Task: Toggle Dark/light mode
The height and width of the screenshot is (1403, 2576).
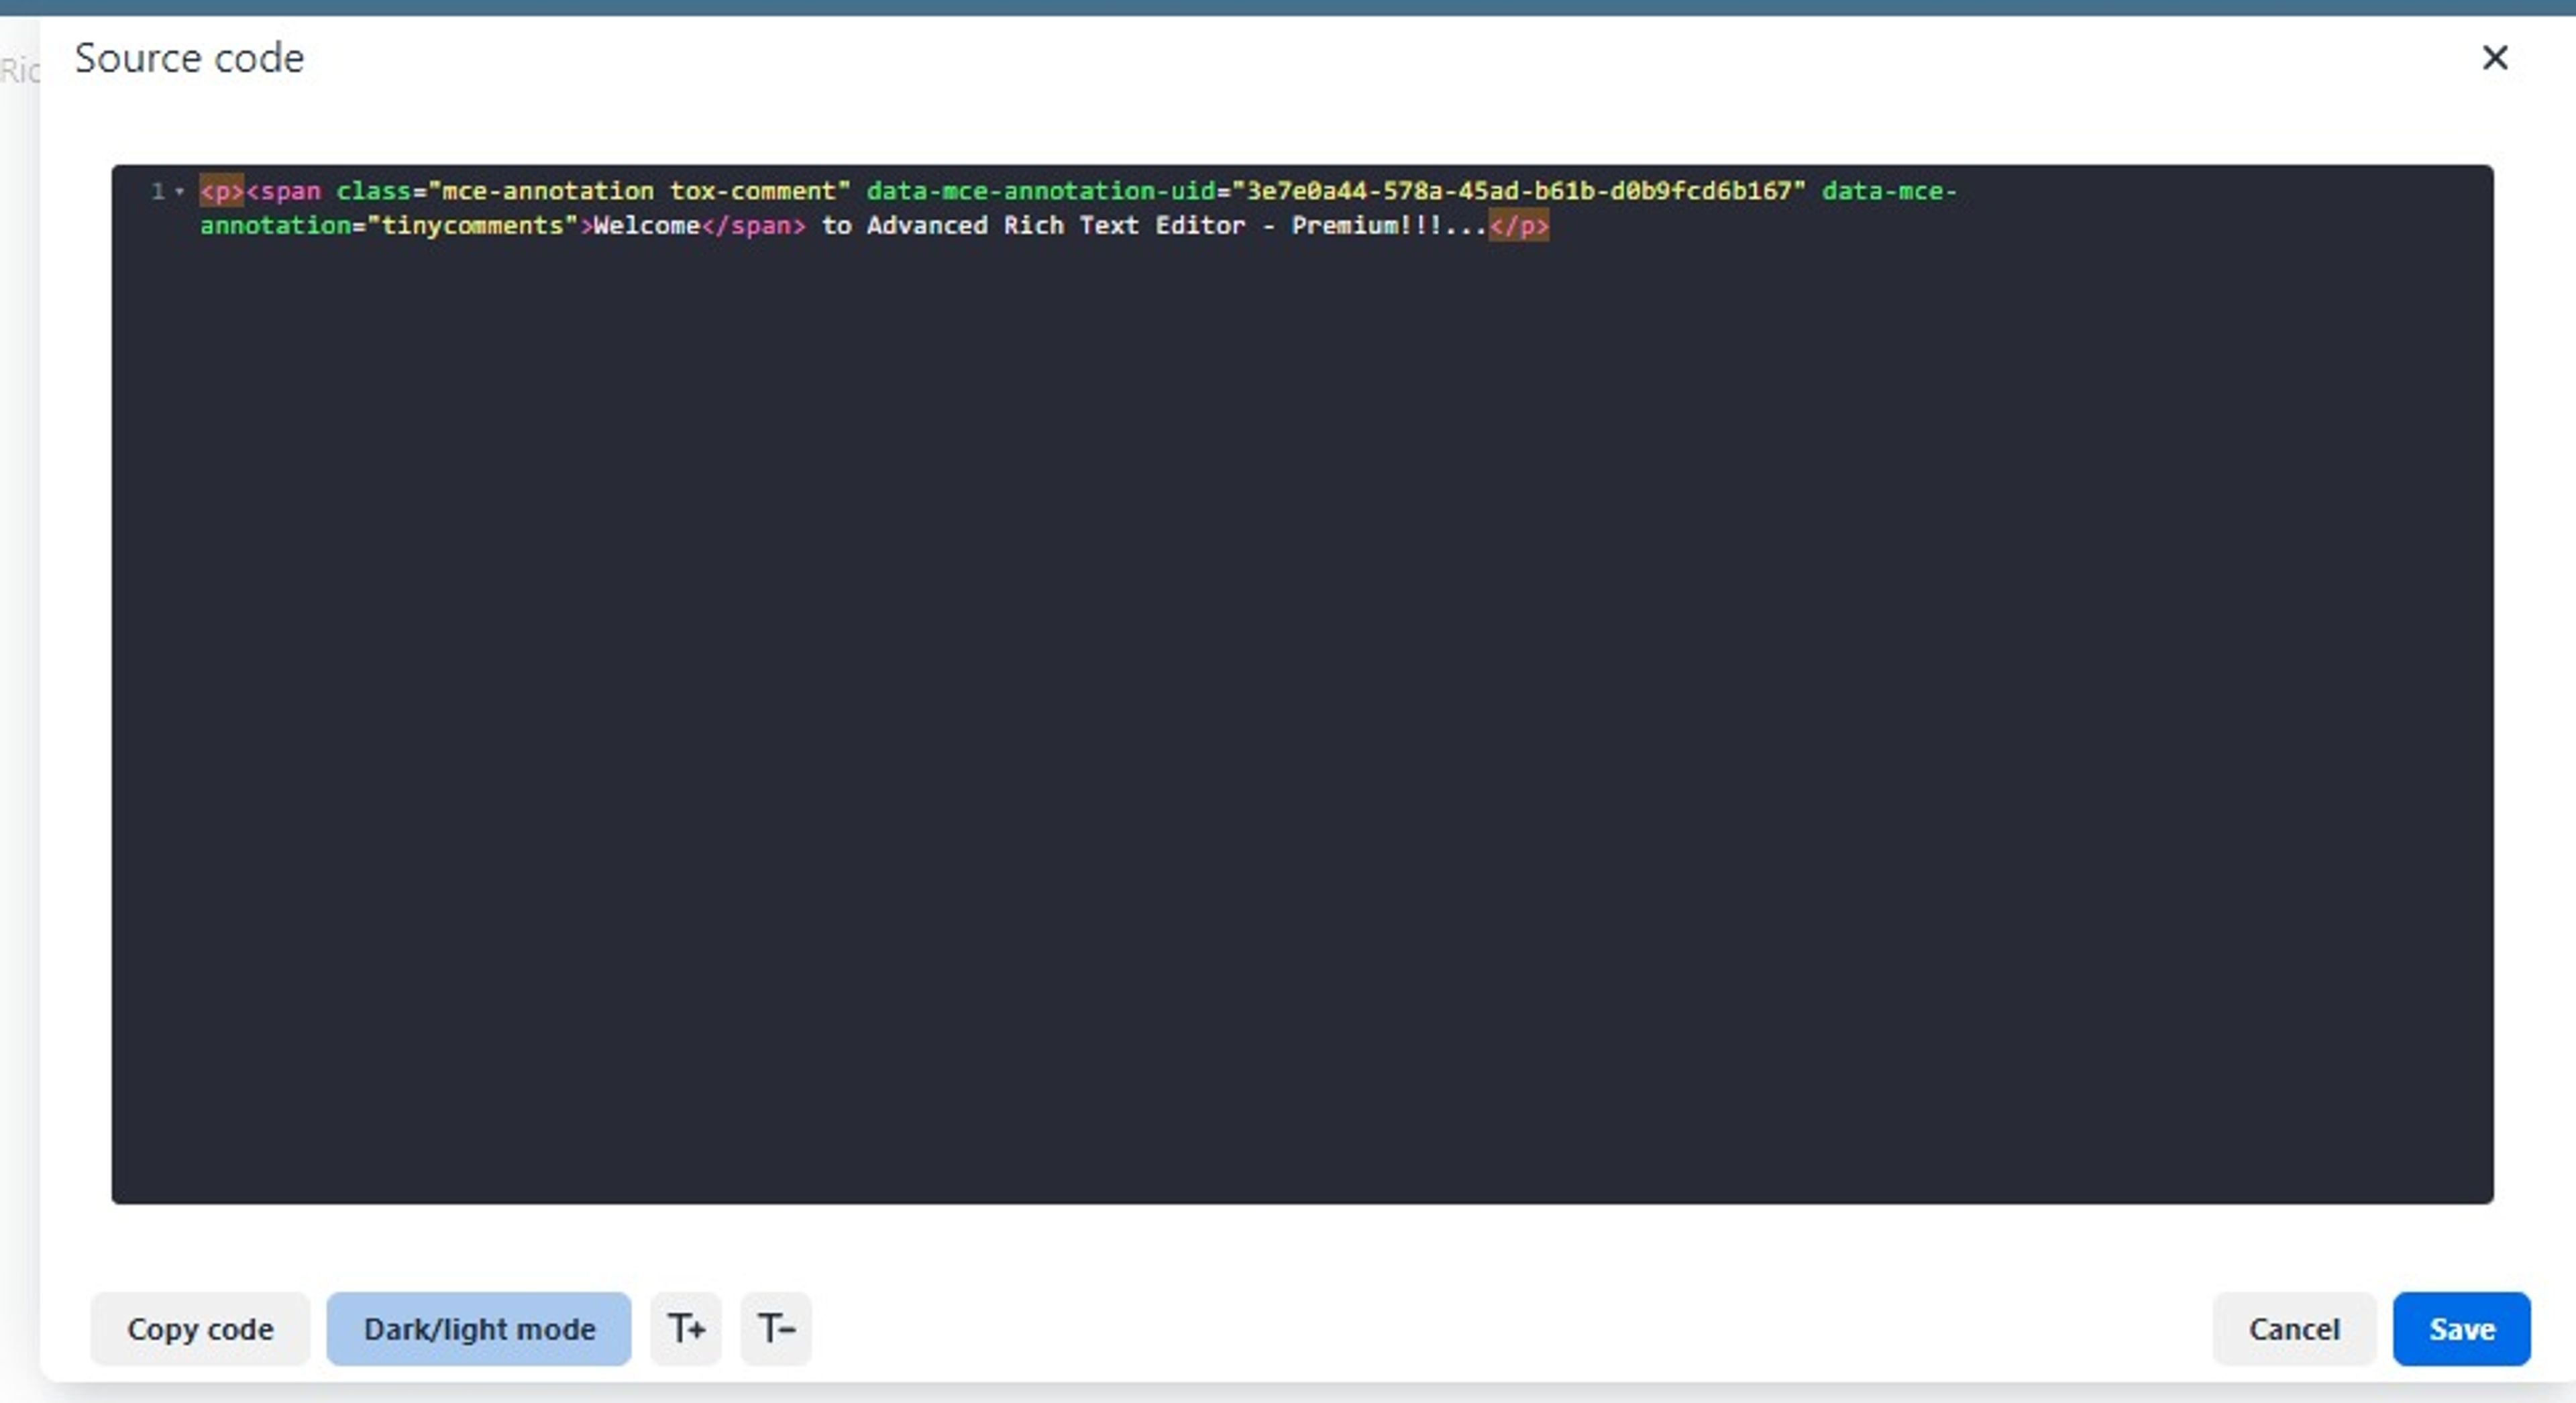Action: point(479,1329)
